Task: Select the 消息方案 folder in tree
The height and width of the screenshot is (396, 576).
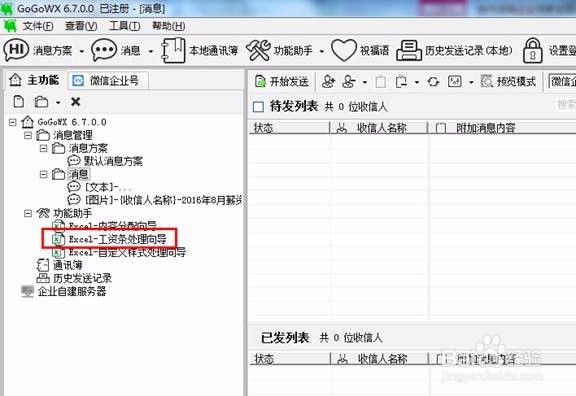Action: [x=88, y=148]
